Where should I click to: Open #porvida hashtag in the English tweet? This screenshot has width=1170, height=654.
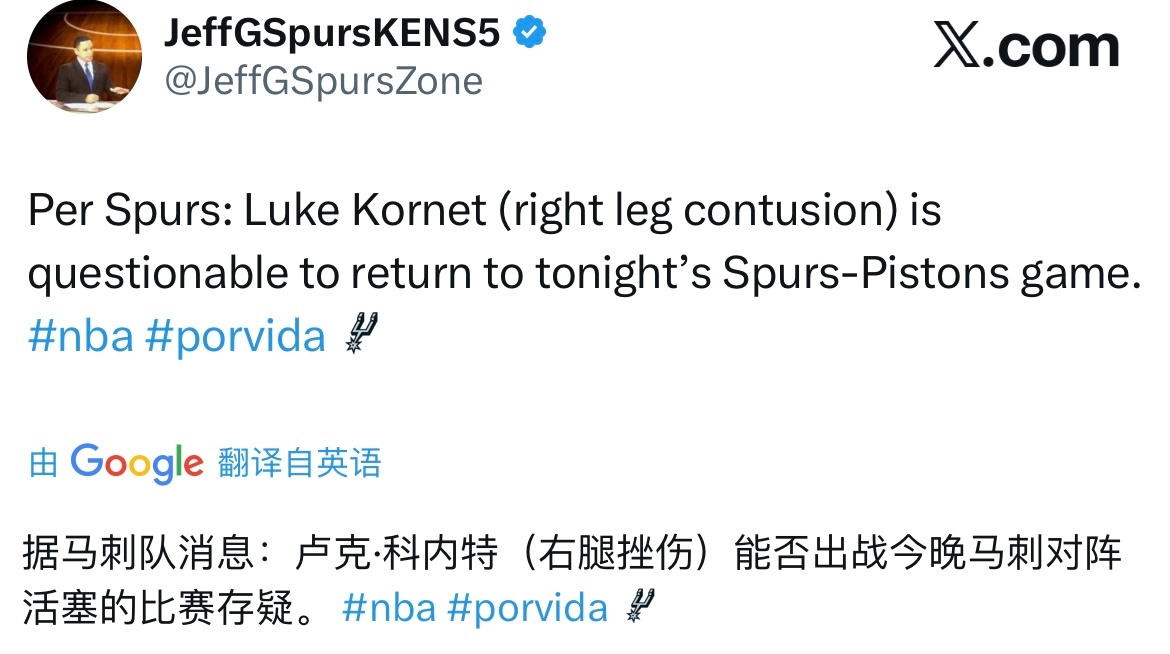(x=235, y=336)
